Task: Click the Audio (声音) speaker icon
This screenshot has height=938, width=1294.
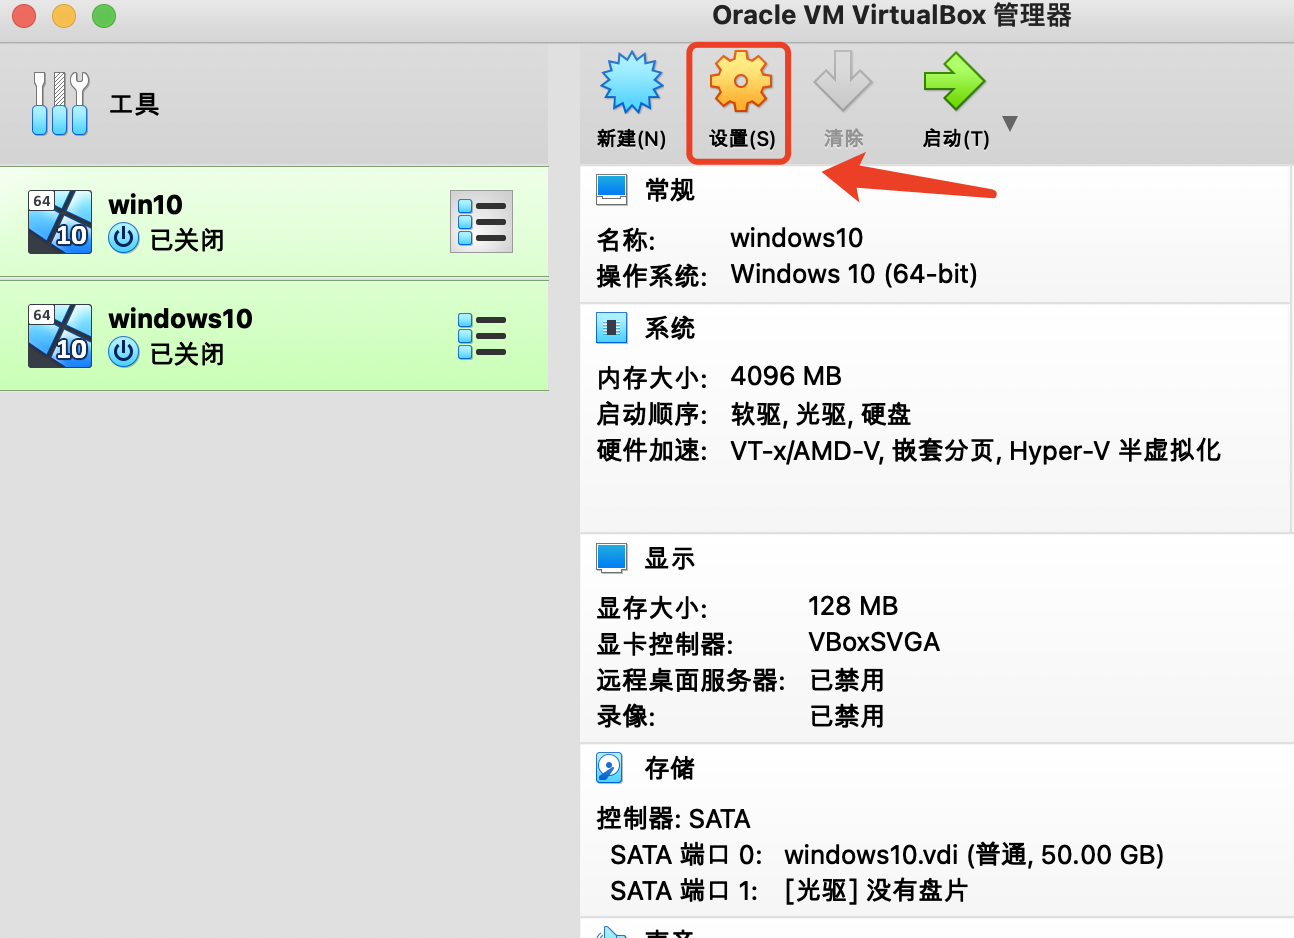Action: [611, 930]
